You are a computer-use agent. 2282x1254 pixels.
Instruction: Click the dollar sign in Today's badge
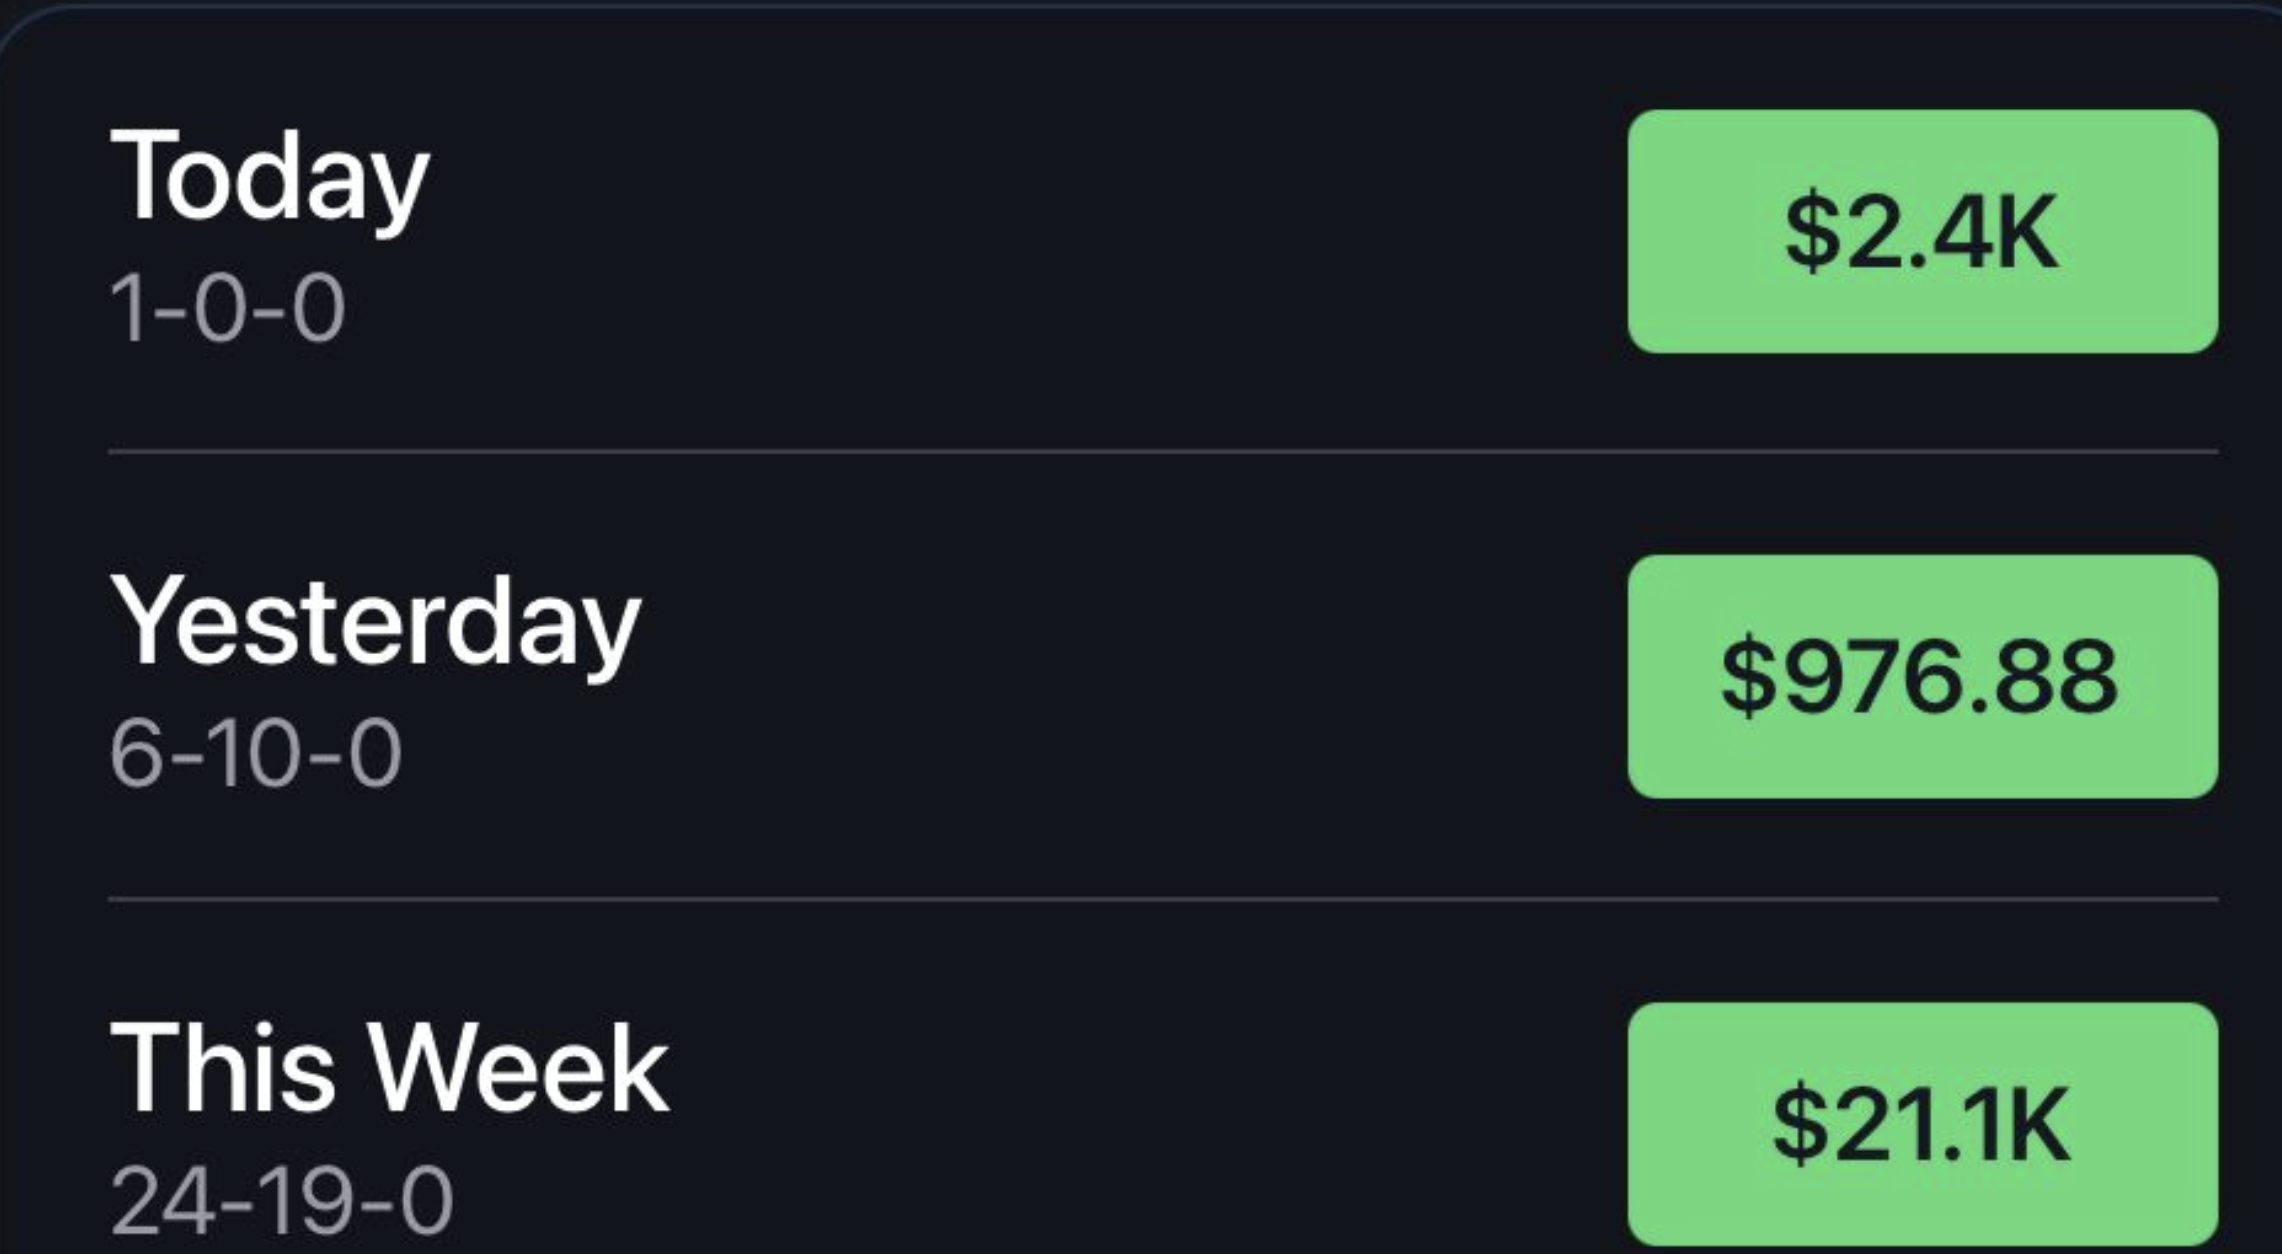[x=1812, y=232]
